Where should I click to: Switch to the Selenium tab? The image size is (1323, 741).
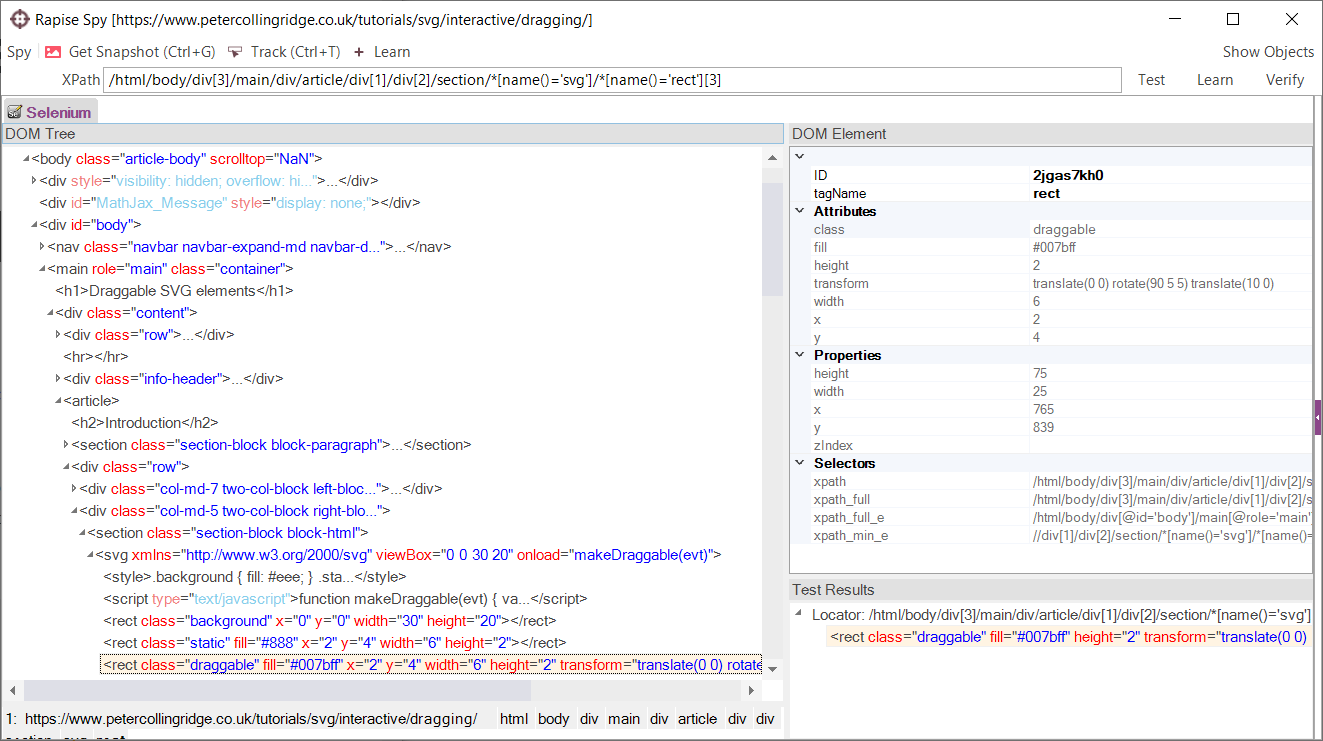pyautogui.click(x=58, y=113)
